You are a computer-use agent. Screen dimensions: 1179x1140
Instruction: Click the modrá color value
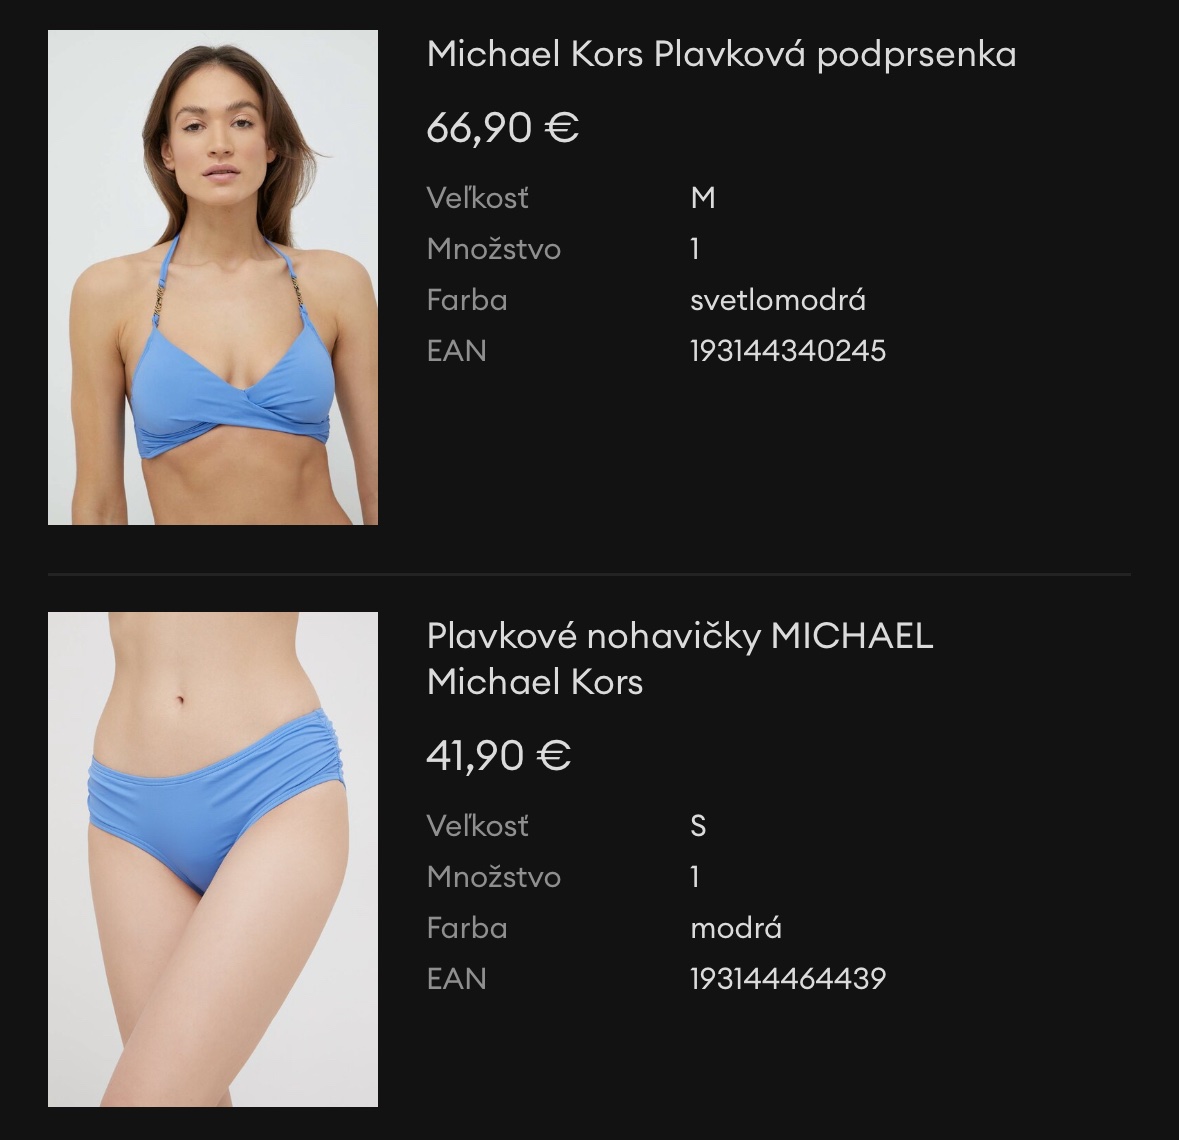tap(736, 928)
